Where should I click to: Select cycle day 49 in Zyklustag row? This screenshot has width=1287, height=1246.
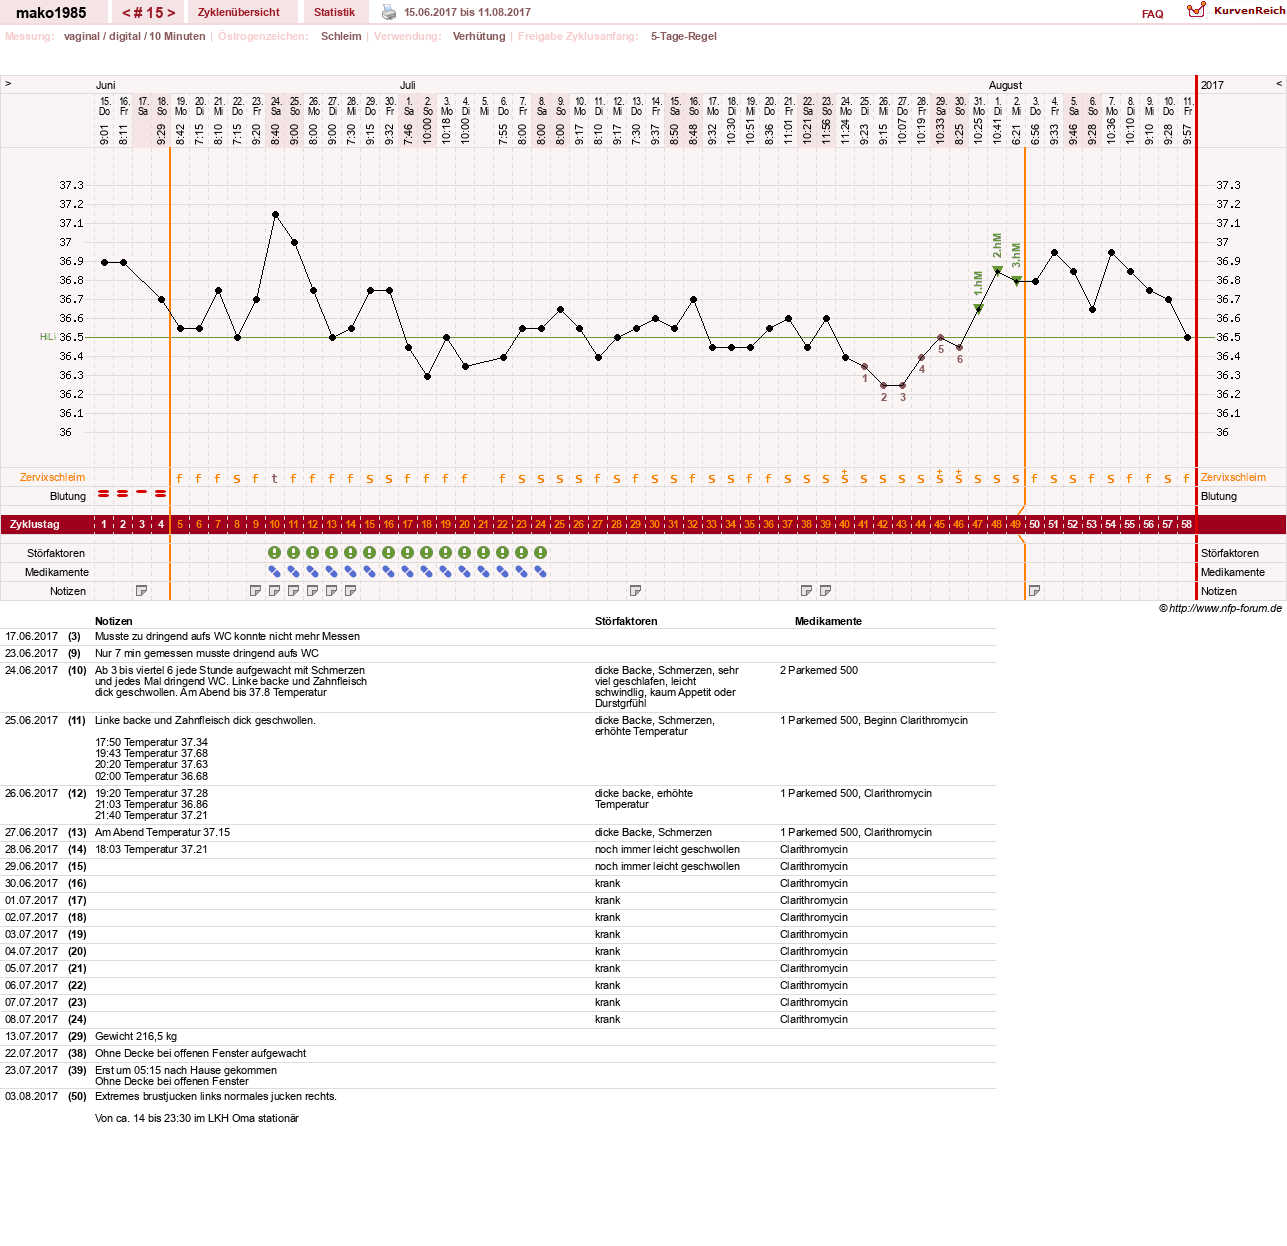pos(1016,524)
